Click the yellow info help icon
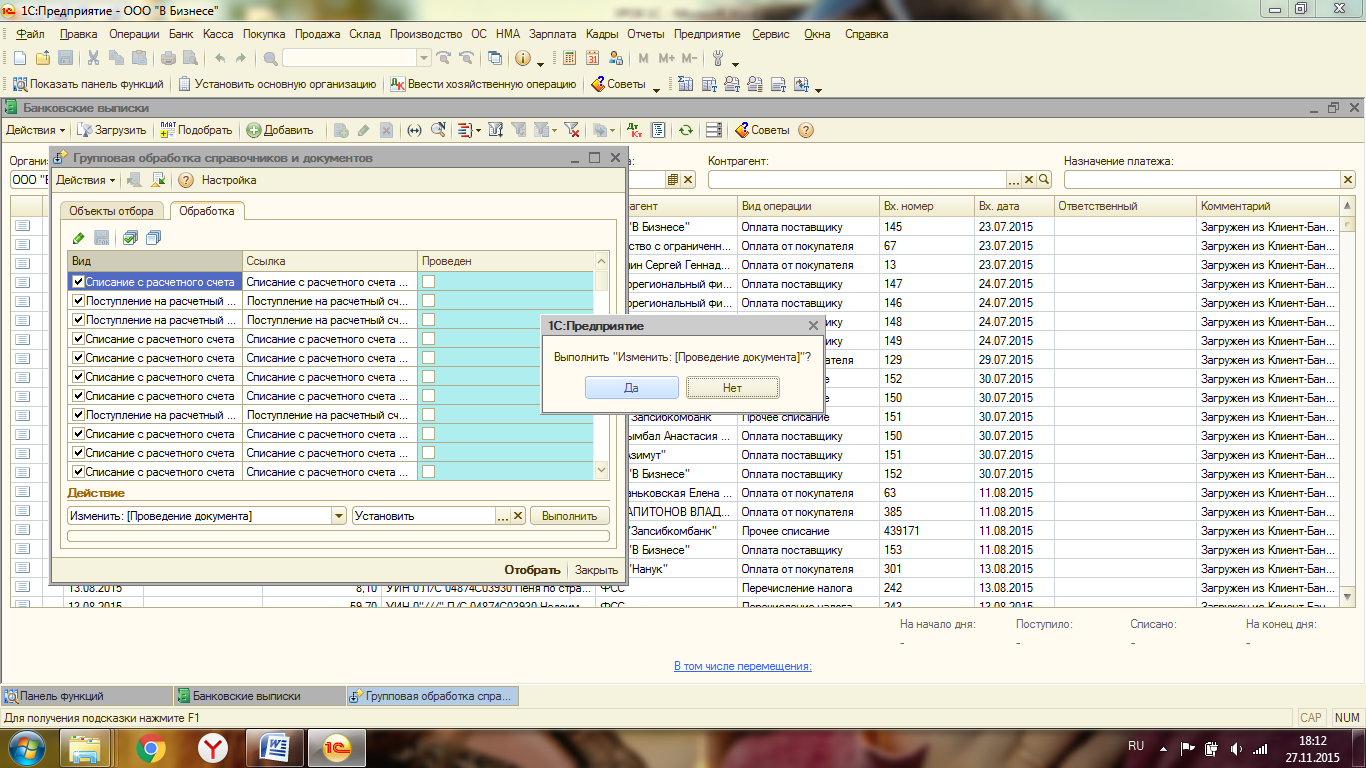The width and height of the screenshot is (1366, 768). pyautogui.click(x=522, y=58)
